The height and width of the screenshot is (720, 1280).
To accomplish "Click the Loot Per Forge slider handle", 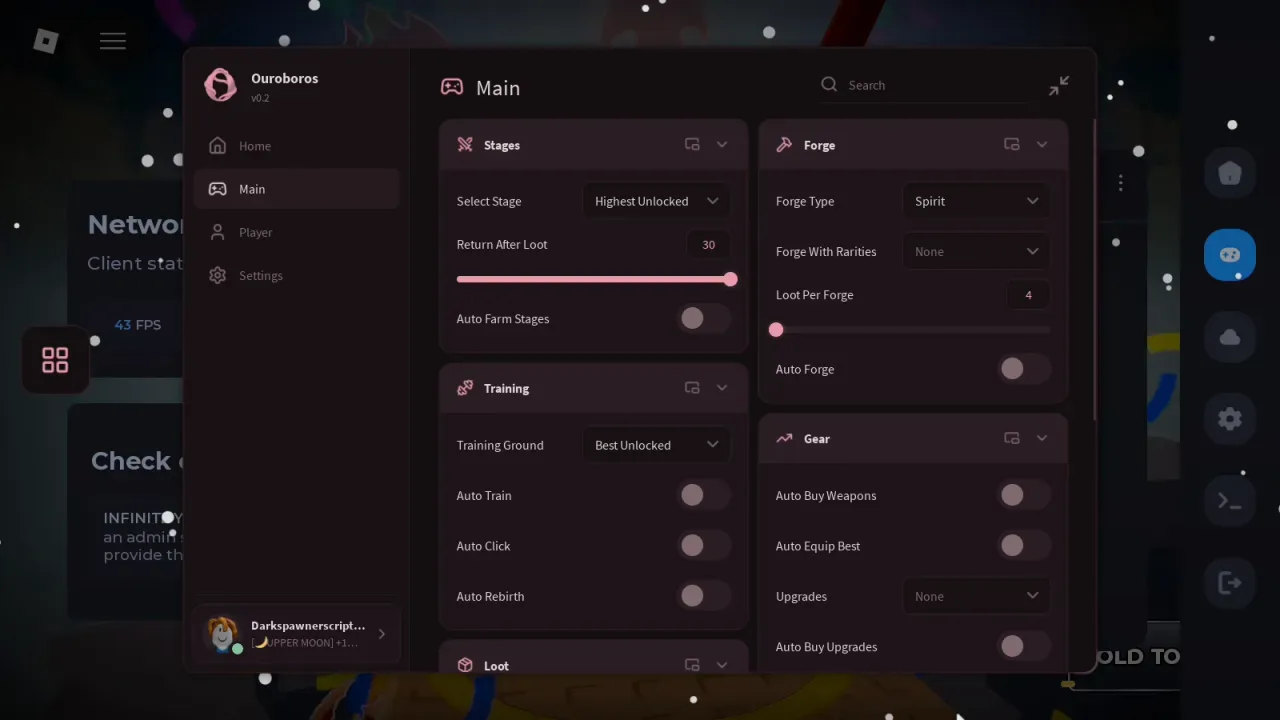I will coord(776,330).
